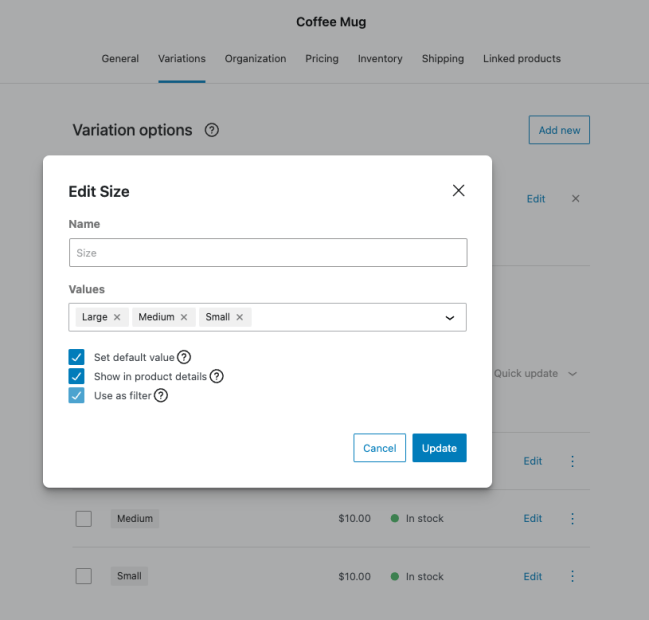Click help icon next to Set default value
The image size is (649, 620).
pos(184,357)
